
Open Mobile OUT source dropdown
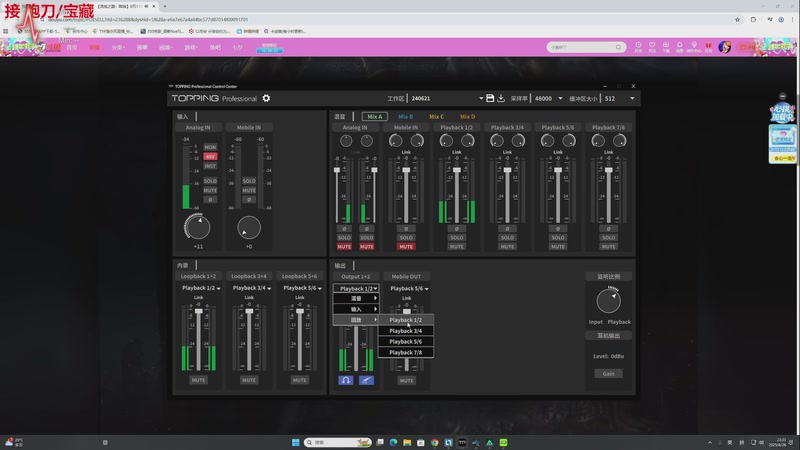409,288
